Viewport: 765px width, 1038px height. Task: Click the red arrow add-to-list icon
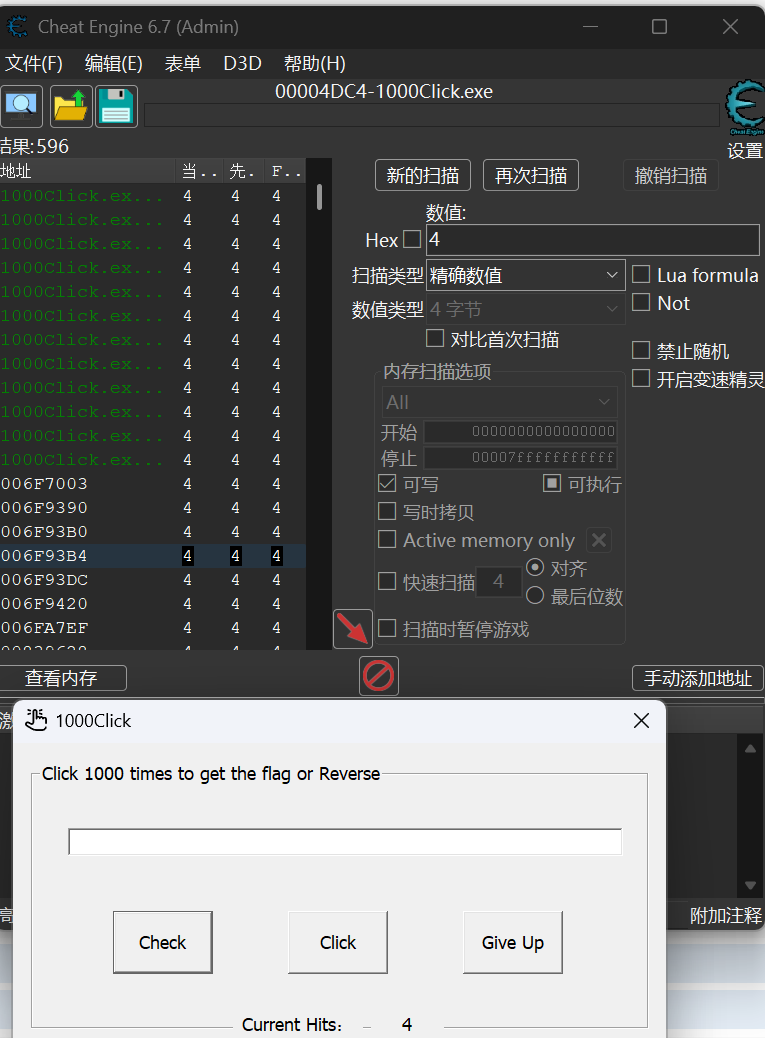[x=353, y=629]
